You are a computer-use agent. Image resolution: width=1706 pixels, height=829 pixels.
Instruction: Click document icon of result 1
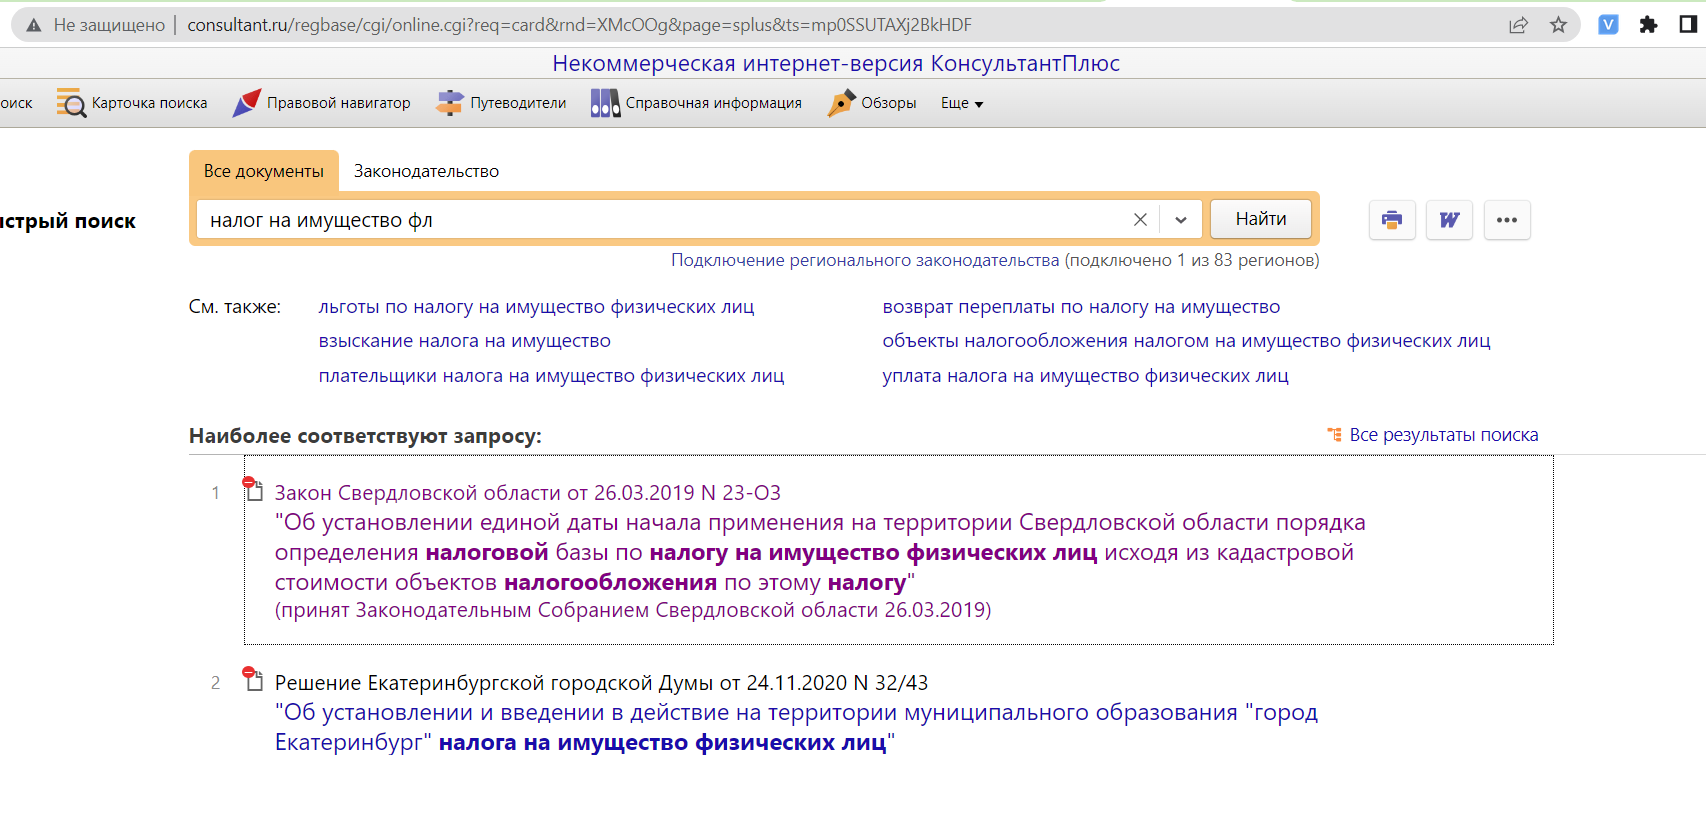click(254, 489)
